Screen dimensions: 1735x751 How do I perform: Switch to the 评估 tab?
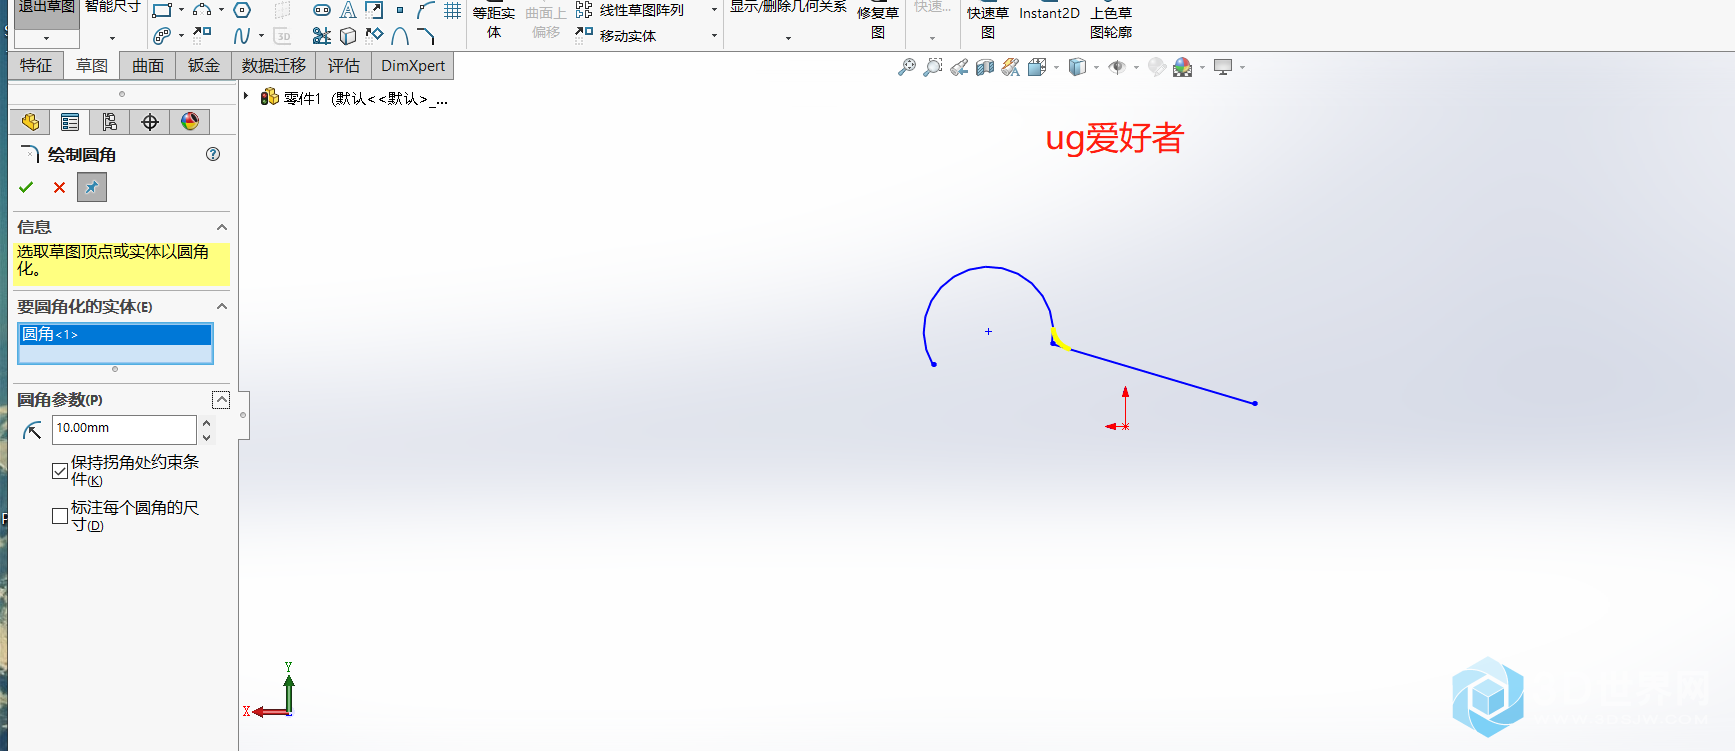coord(344,66)
